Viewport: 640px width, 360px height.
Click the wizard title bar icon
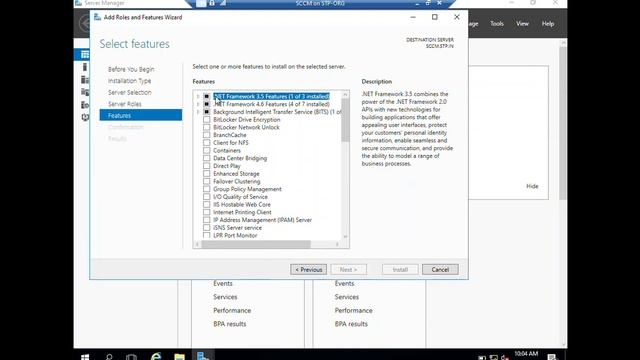coord(97,17)
